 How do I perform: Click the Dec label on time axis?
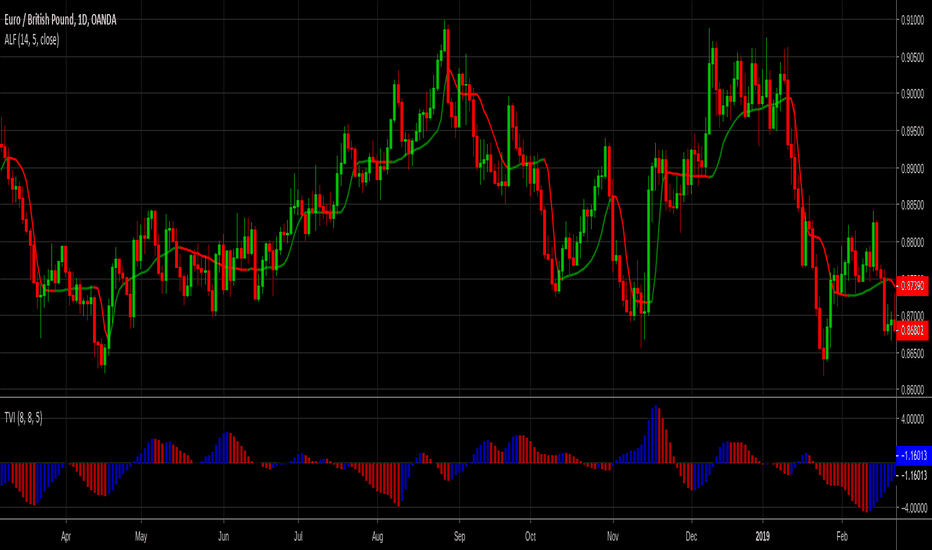tap(691, 536)
